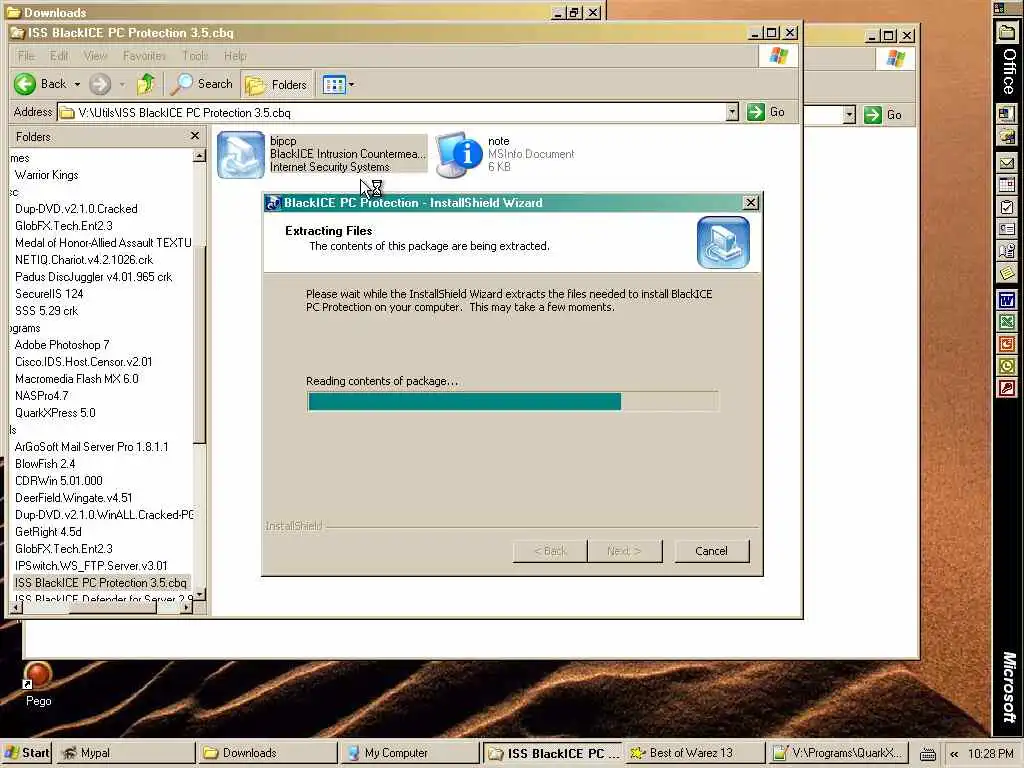Screen dimensions: 1024x768
Task: Click the New Office Document icon in Office bar
Action: point(1006,114)
